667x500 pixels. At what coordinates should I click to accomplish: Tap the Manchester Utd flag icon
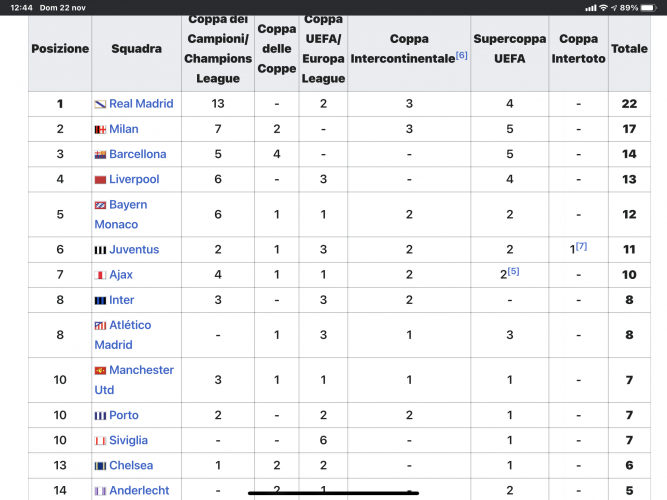click(100, 371)
